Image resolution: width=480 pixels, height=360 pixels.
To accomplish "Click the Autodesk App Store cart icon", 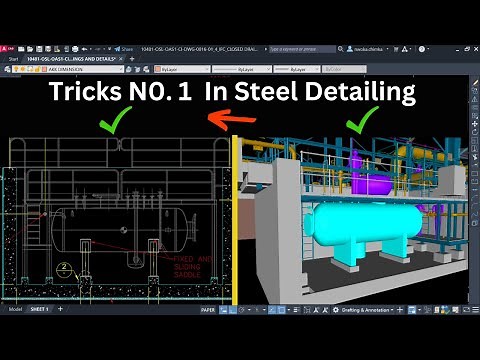I will (x=396, y=49).
